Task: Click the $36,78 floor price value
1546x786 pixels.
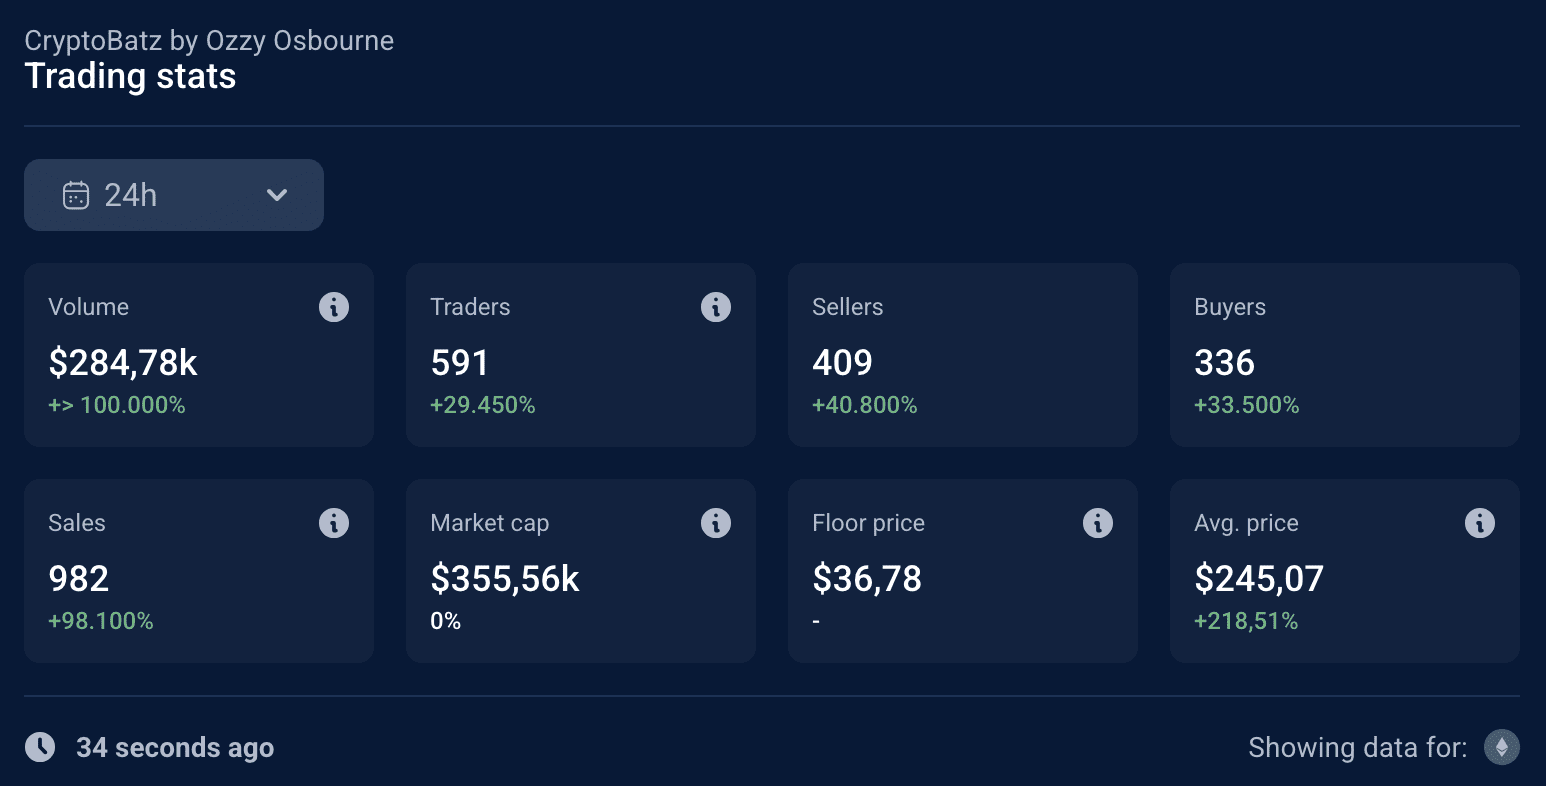Action: (x=867, y=578)
